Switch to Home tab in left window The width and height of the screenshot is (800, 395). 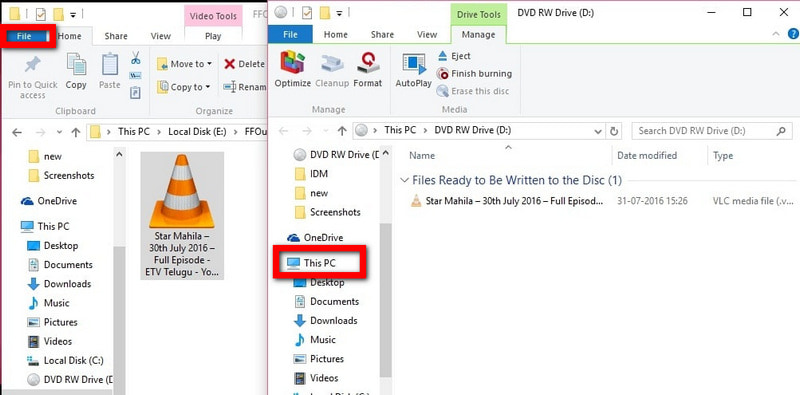click(69, 36)
